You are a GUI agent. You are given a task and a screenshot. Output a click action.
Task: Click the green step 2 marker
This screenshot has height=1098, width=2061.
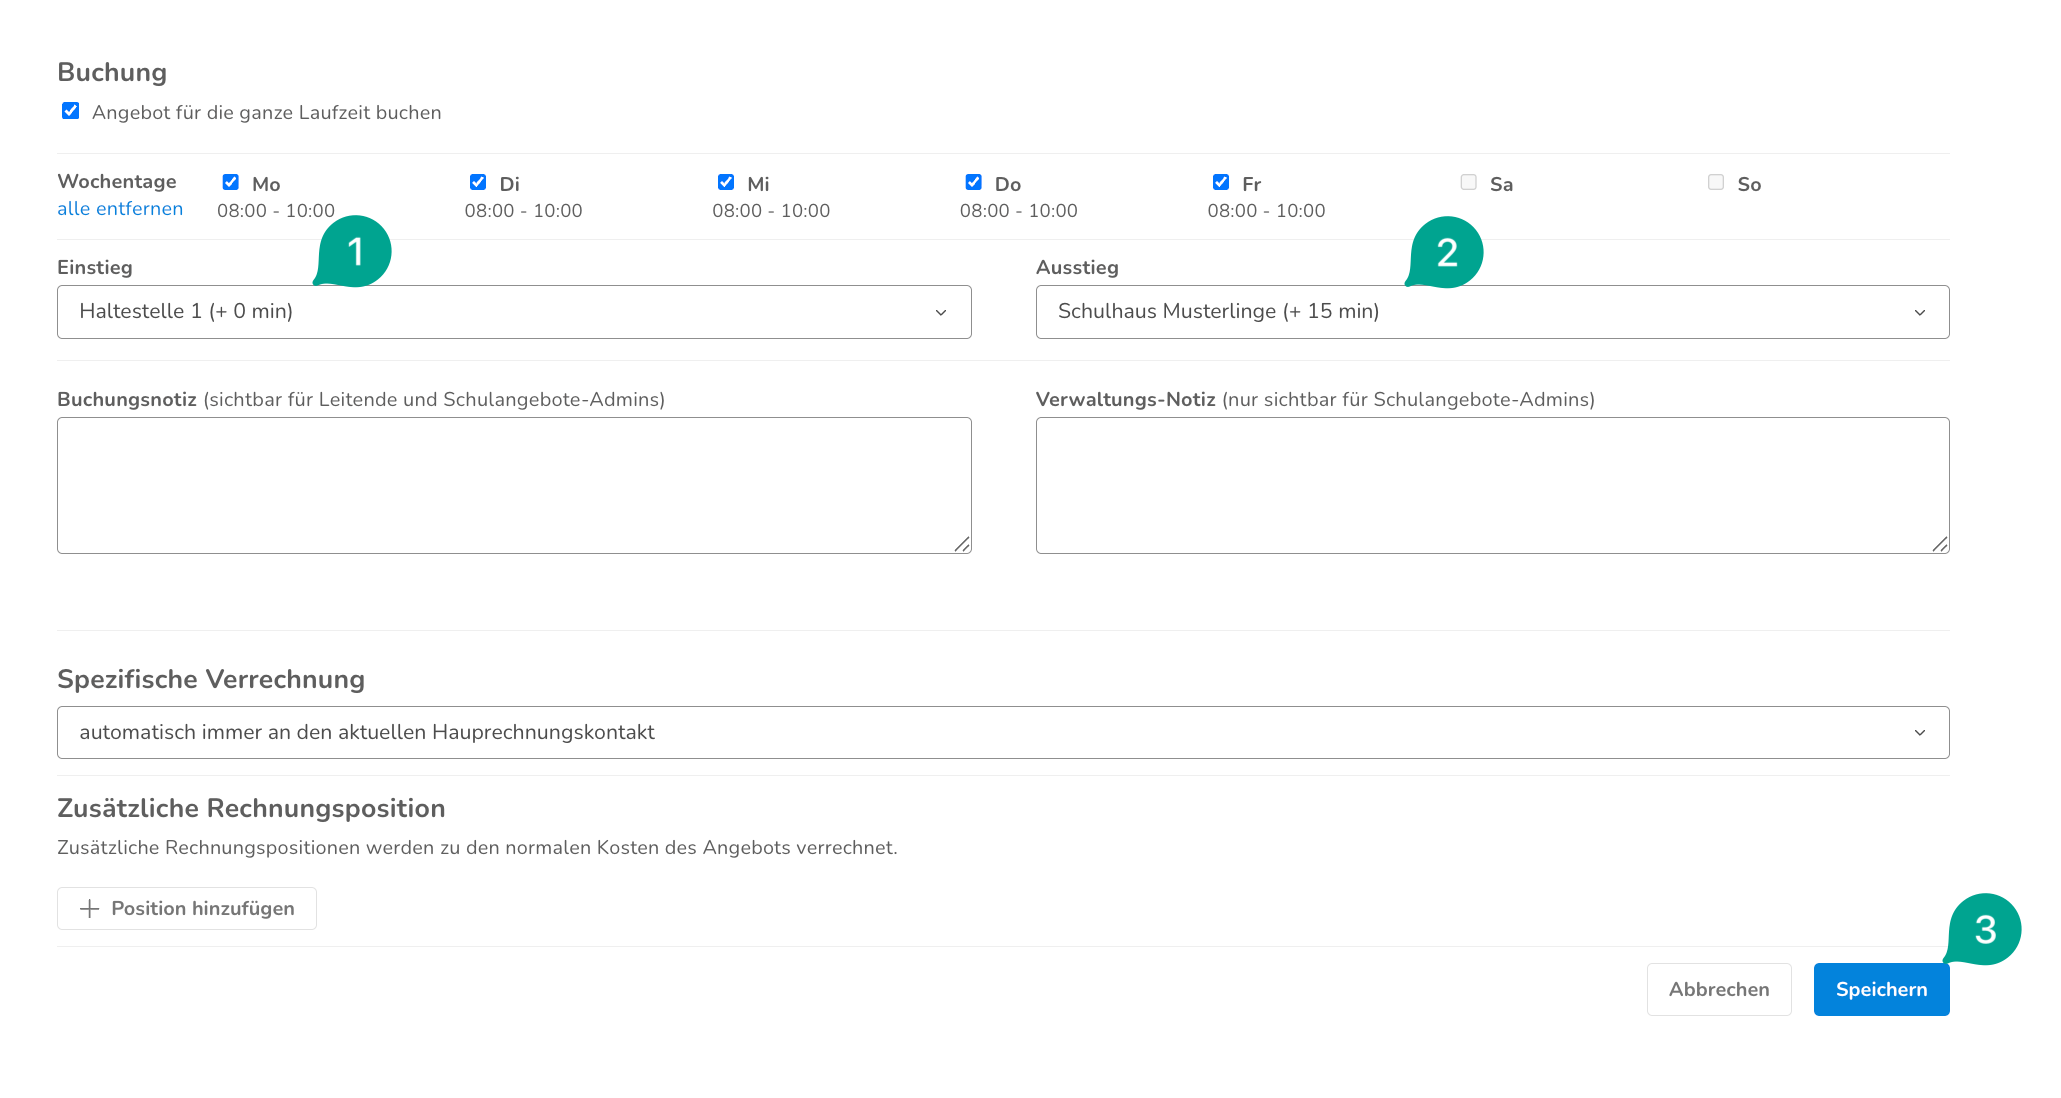coord(1446,253)
